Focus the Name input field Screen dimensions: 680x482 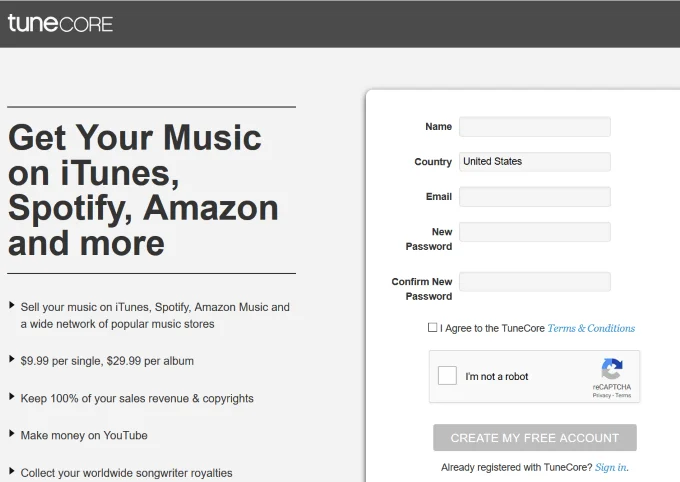[x=535, y=127]
